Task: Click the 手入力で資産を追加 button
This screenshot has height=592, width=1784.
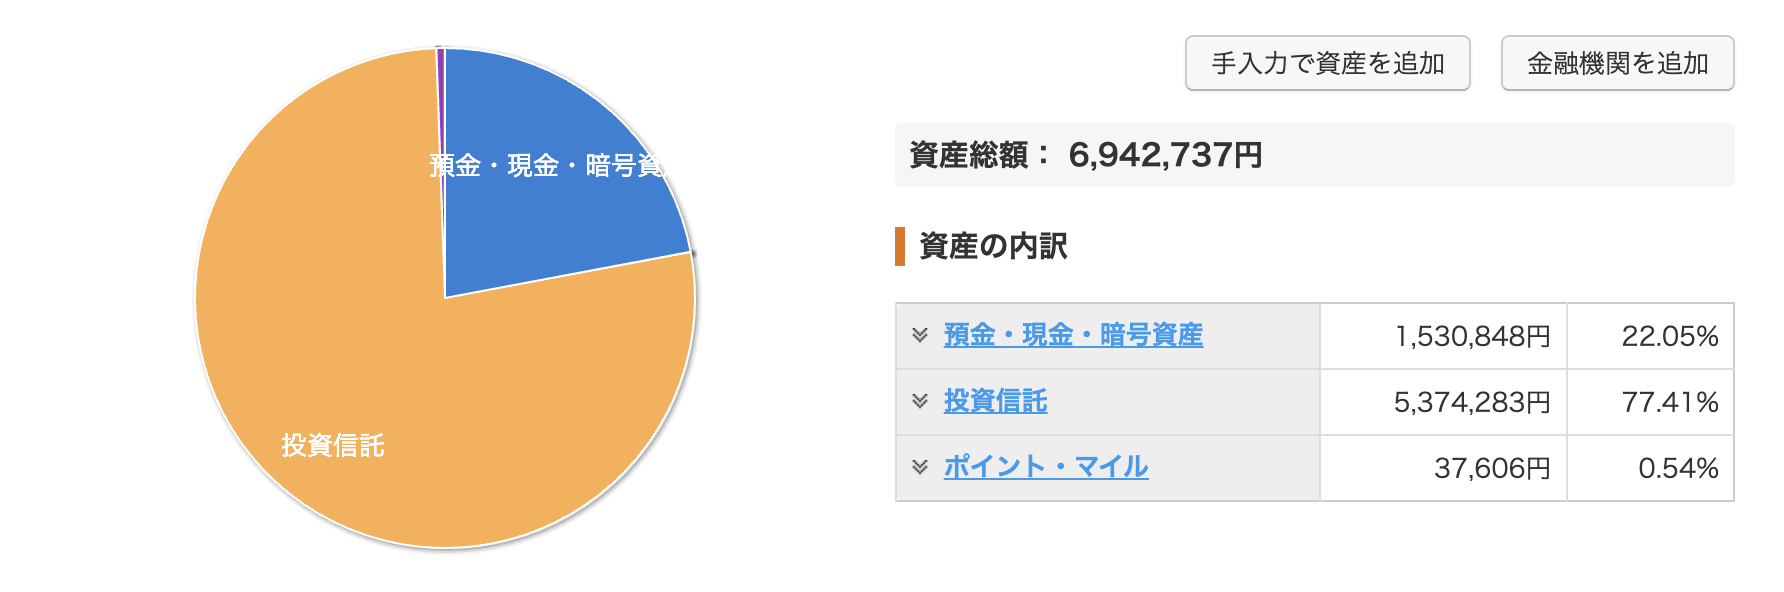Action: [1327, 64]
